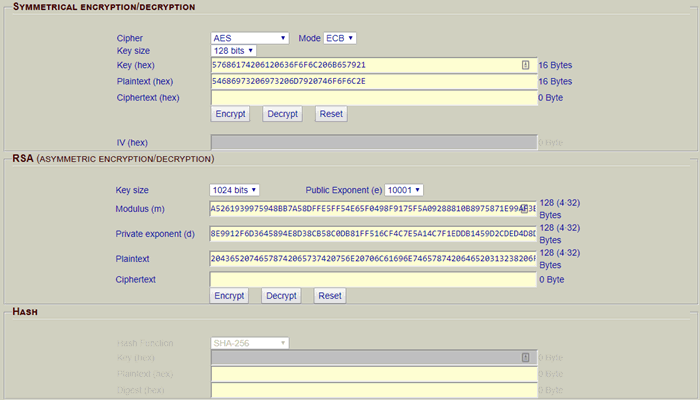This screenshot has height=400, width=700.
Task: Open the Mode dropdown showing ECB
Action: (x=340, y=38)
